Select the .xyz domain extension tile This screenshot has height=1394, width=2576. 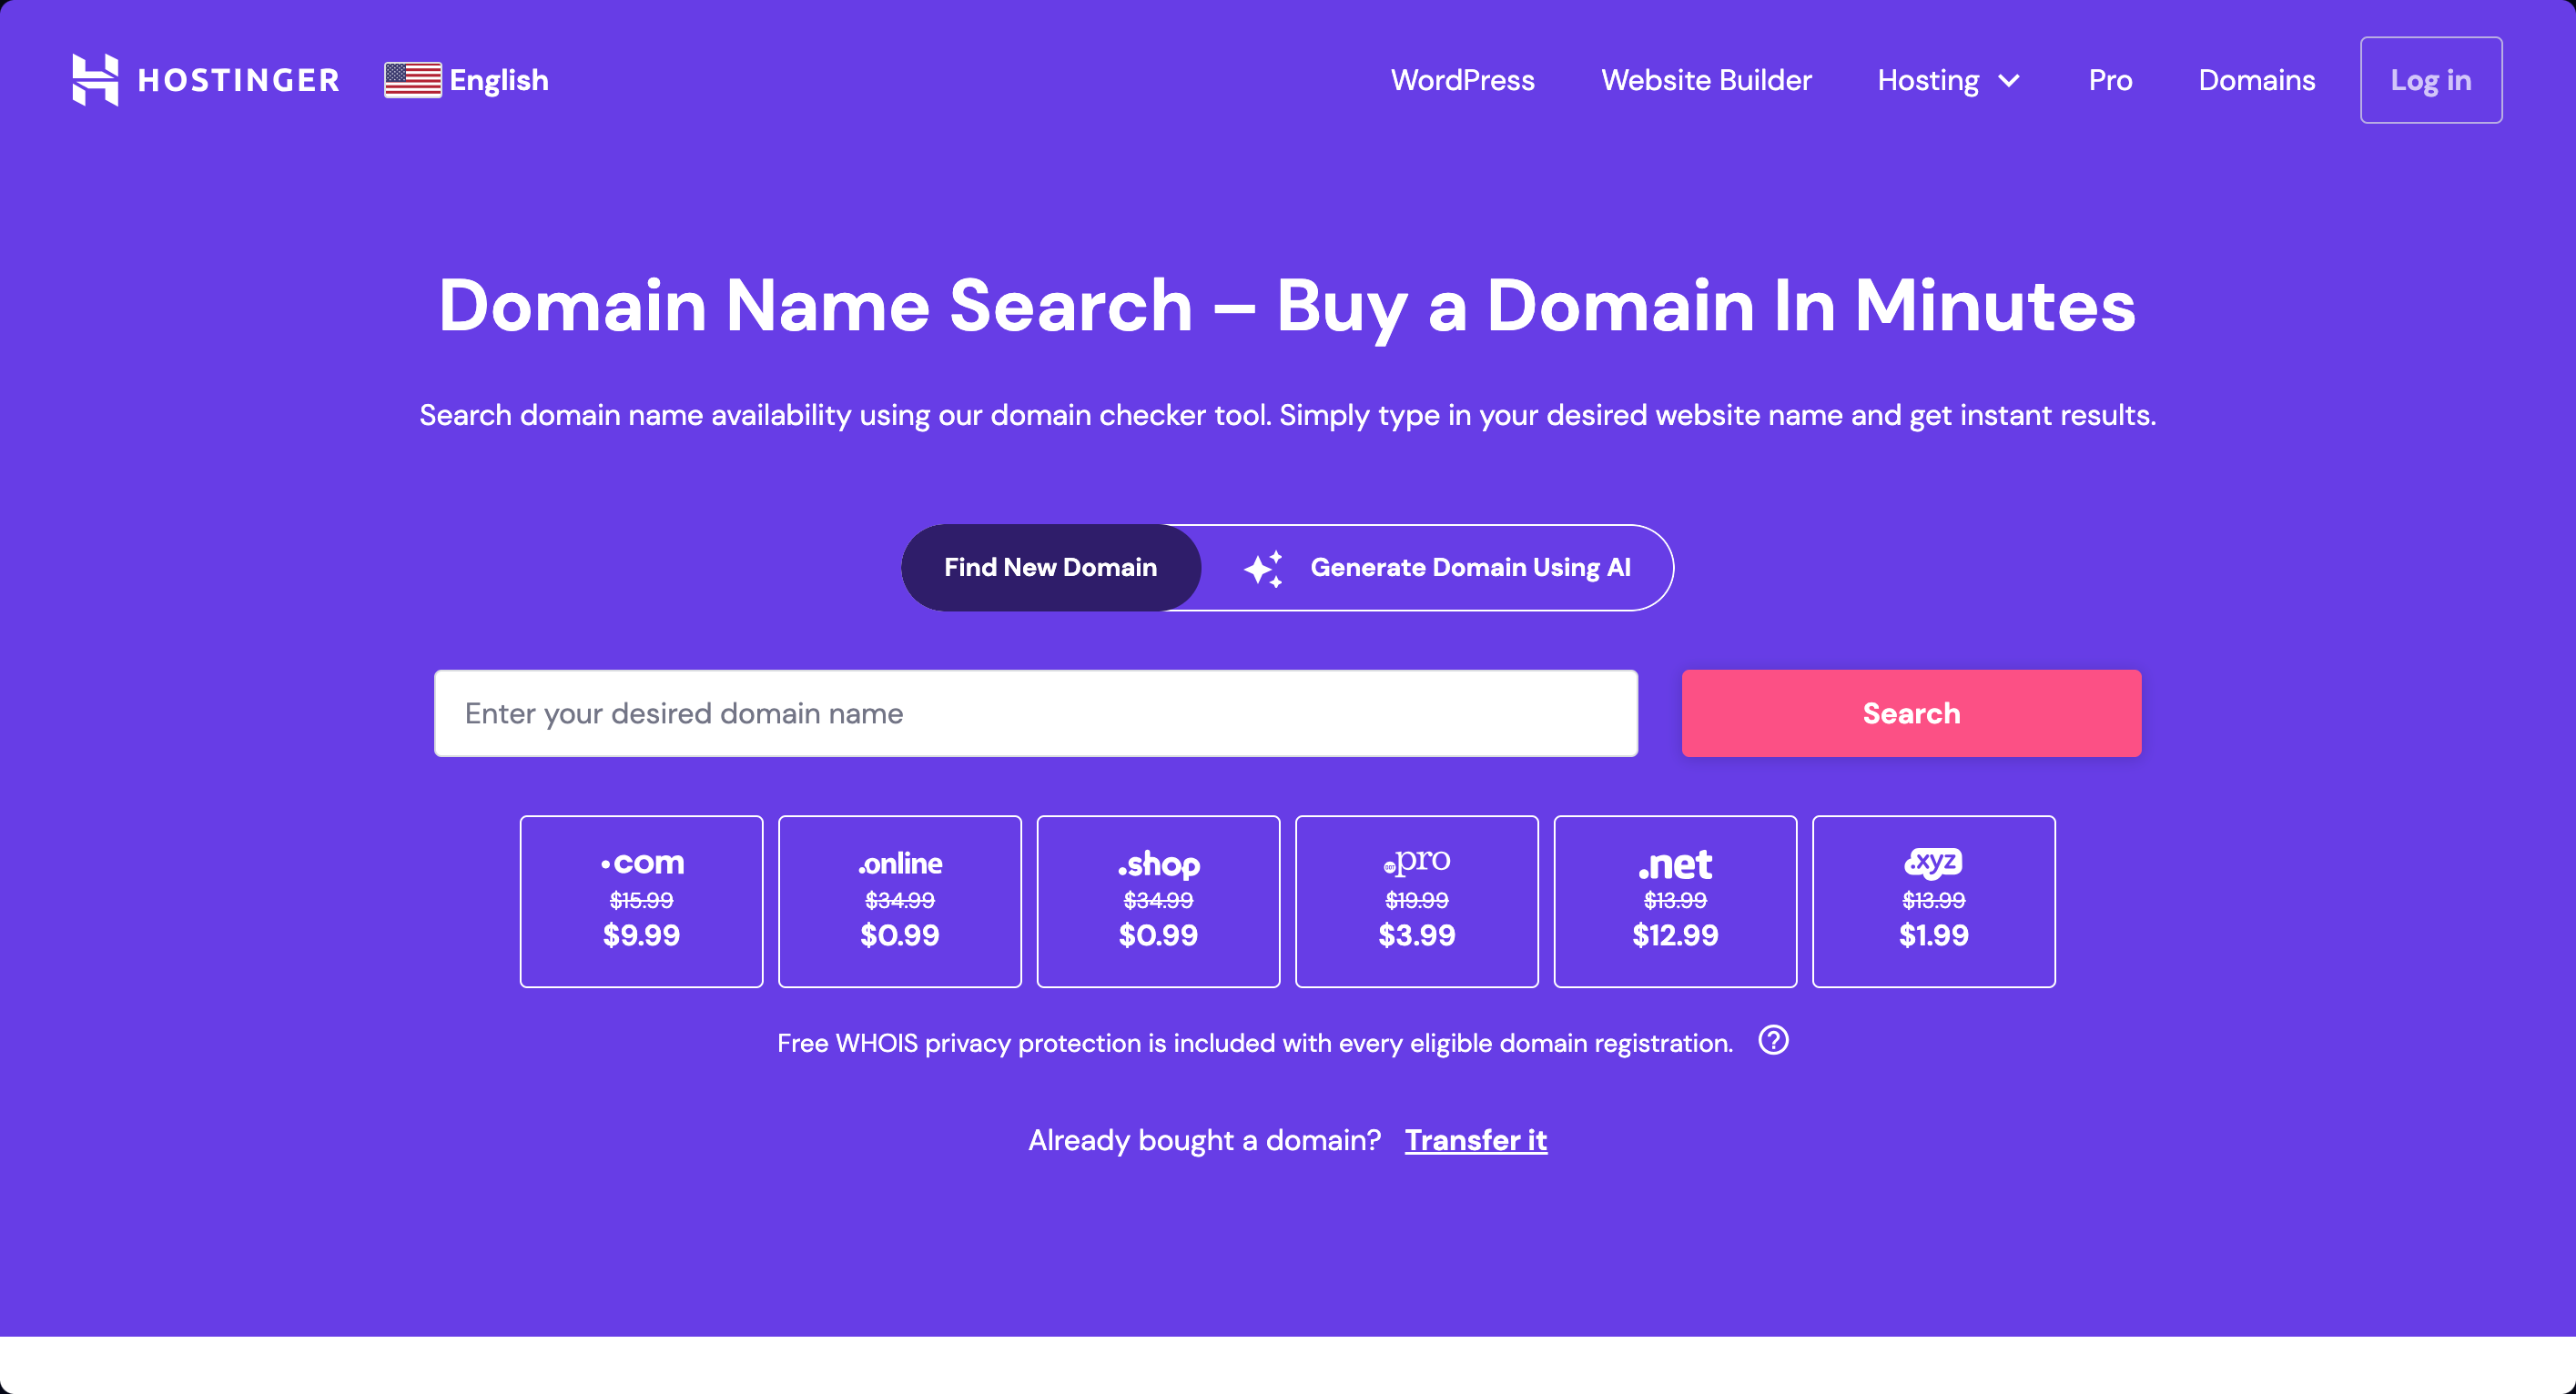1933,900
